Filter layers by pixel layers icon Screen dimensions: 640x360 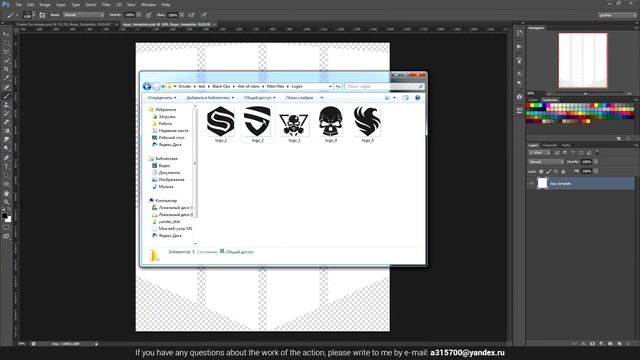tap(557, 153)
